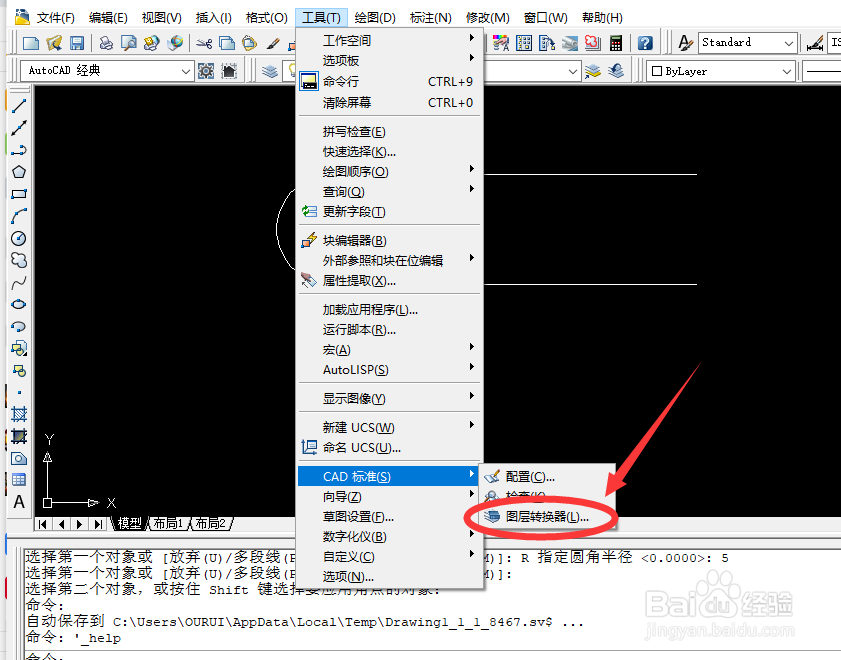
Task: Select the Gradient fill tool
Action: point(19,436)
